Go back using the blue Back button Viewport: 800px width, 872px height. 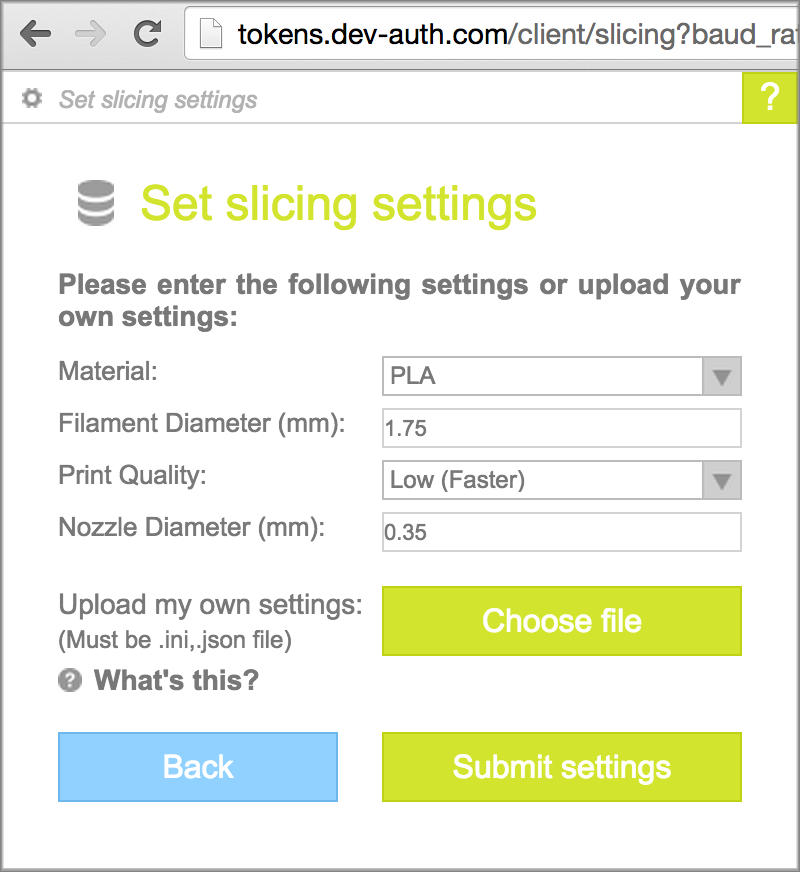click(x=198, y=767)
